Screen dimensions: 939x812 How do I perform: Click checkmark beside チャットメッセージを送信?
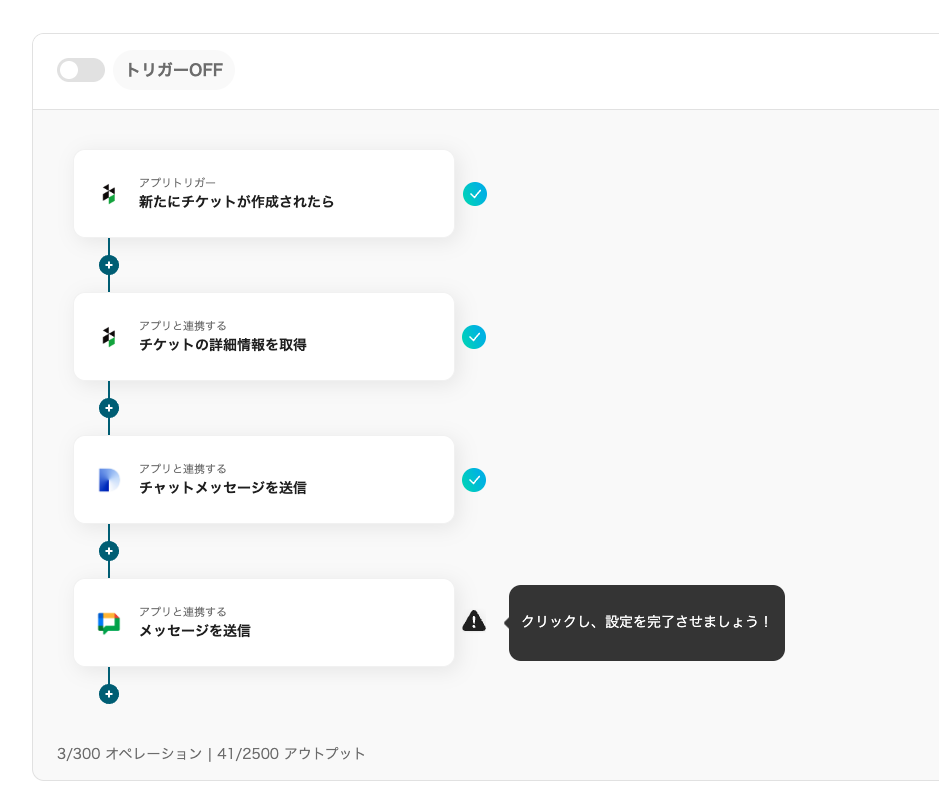pyautogui.click(x=474, y=480)
